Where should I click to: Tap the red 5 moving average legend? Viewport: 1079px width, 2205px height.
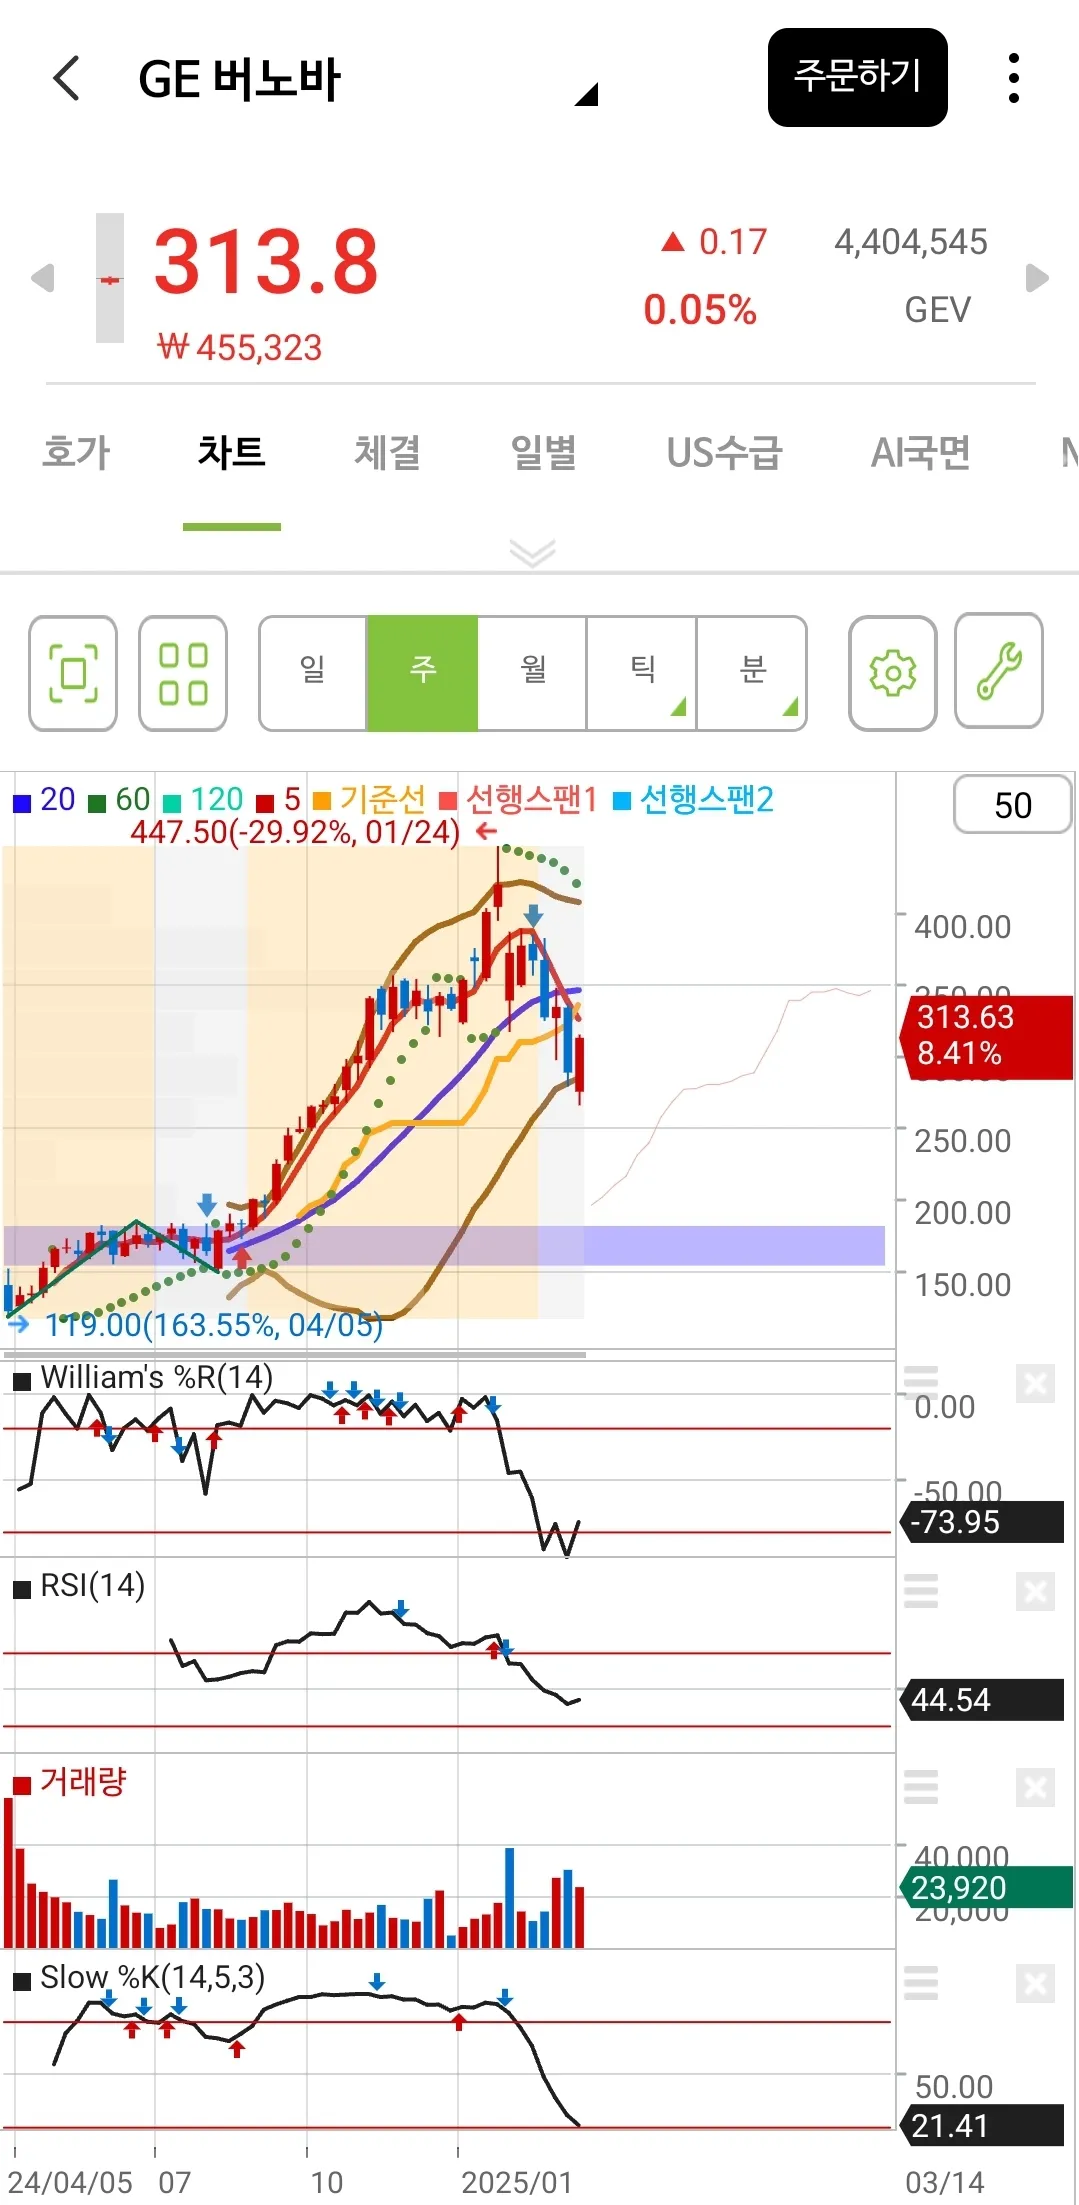(x=279, y=800)
